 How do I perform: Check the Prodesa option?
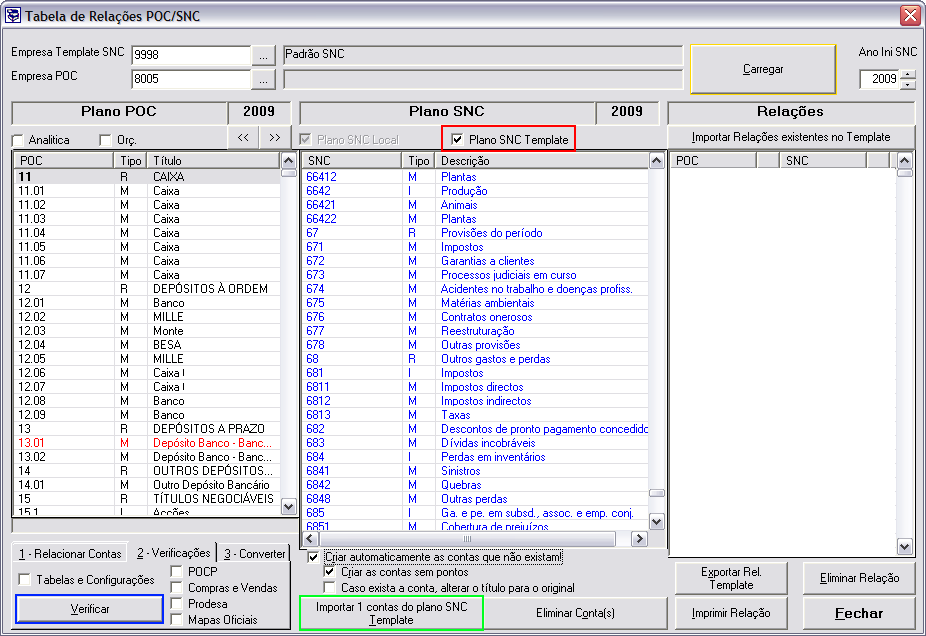(x=176, y=604)
